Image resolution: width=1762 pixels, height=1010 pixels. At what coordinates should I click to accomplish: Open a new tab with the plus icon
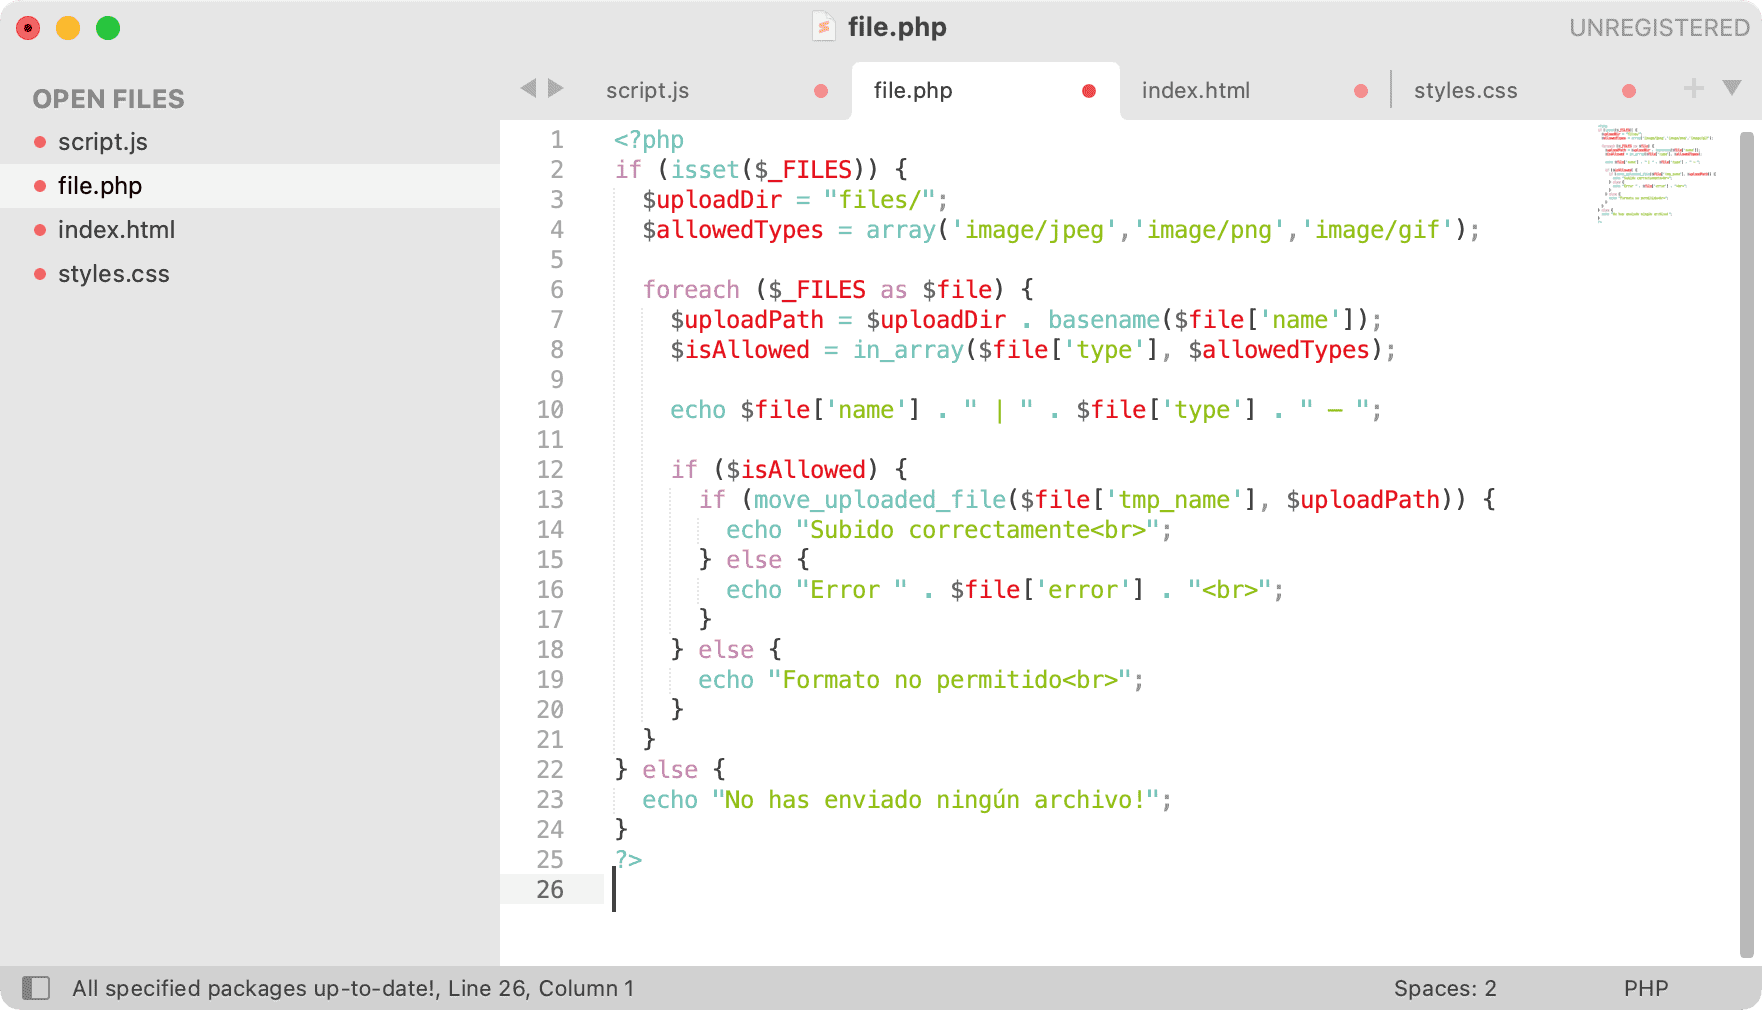point(1692,88)
